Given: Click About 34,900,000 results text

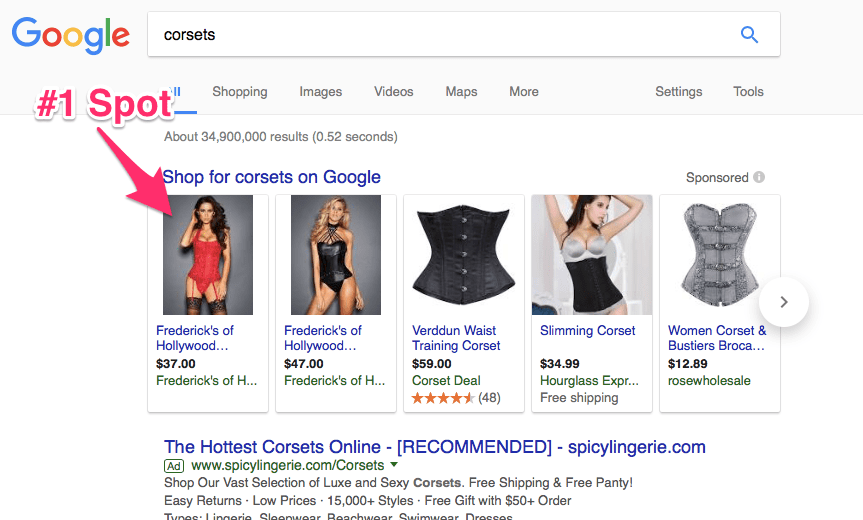Looking at the screenshot, I should tap(281, 136).
